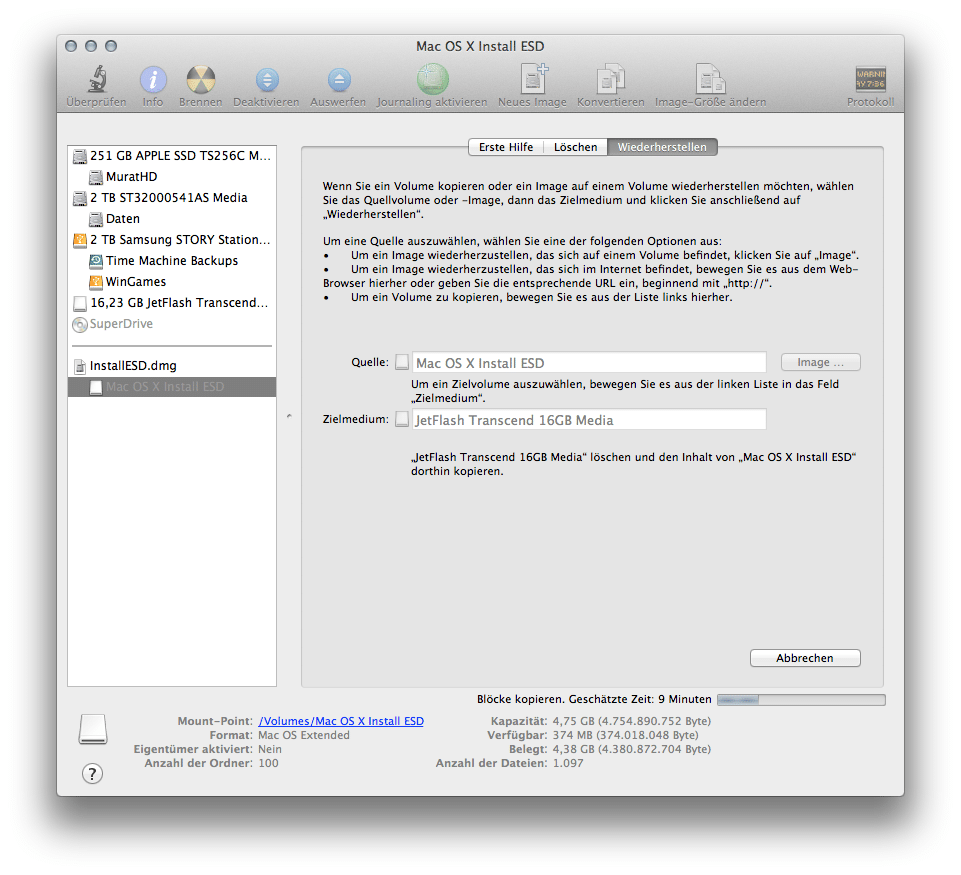Click the Kapazität value "4,75 GB (4.754.890.752 Byte)"
Viewport: 961px width, 875px height.
[632, 721]
